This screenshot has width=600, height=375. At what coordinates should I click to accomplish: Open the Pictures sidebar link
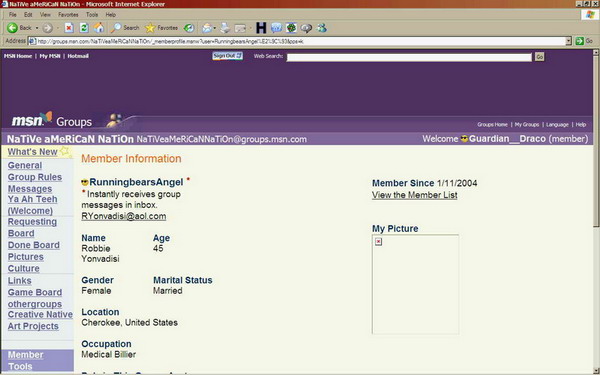[x=26, y=257]
